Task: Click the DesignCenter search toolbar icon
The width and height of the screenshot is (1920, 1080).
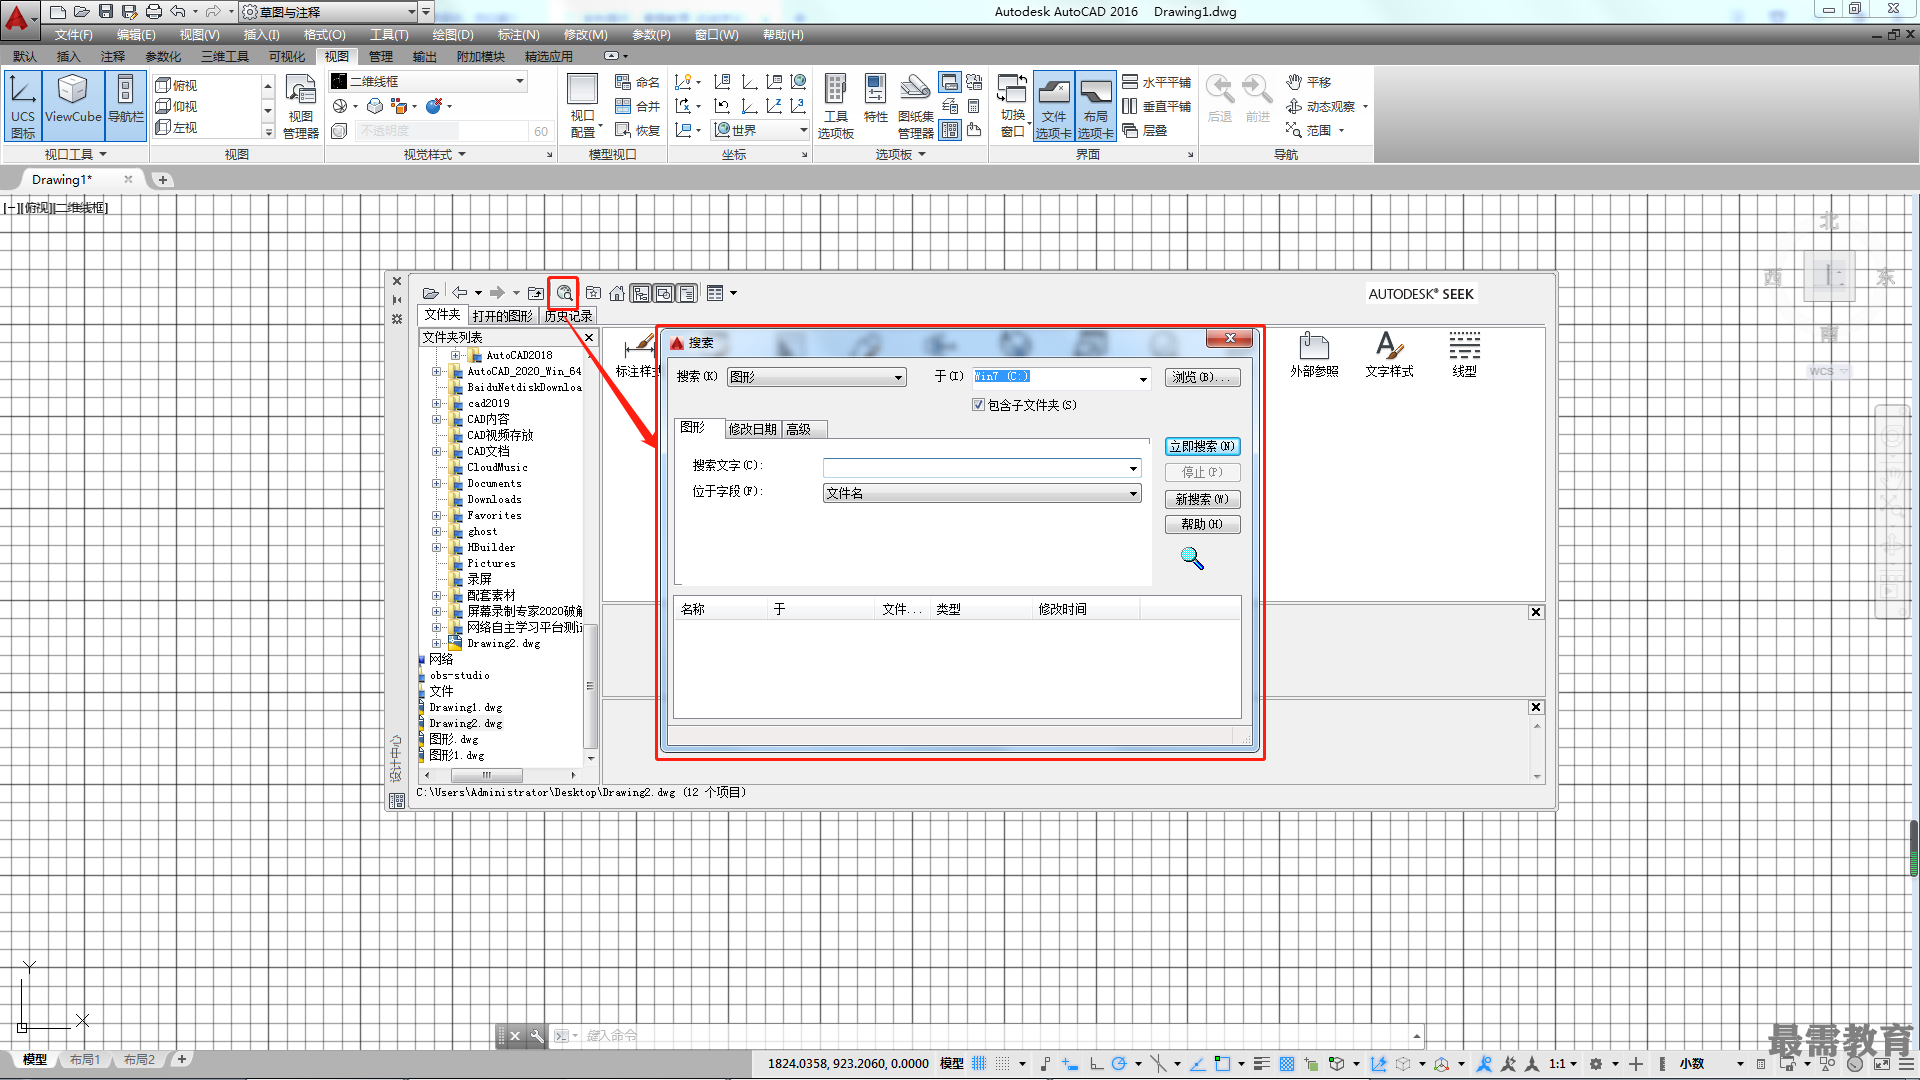Action: click(564, 293)
